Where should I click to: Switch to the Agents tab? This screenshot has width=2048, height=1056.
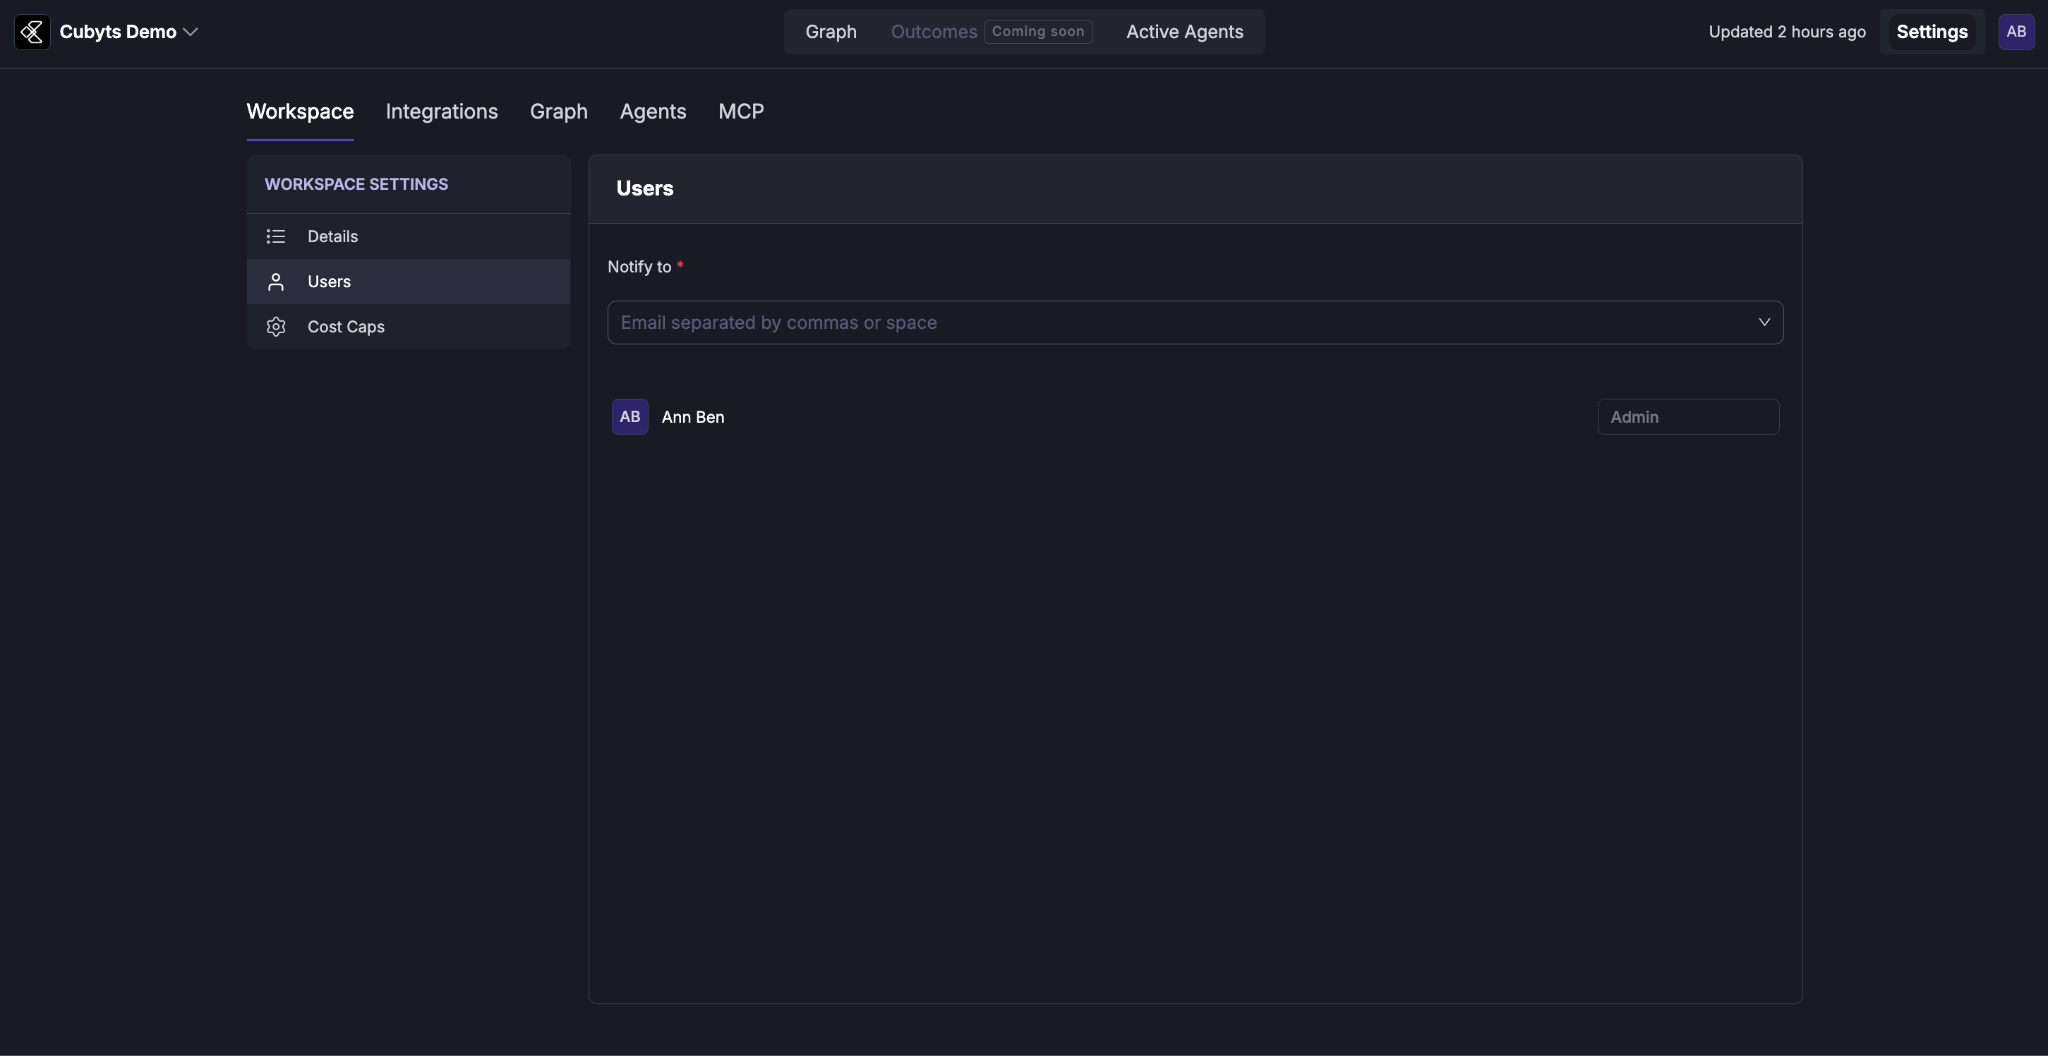[653, 112]
